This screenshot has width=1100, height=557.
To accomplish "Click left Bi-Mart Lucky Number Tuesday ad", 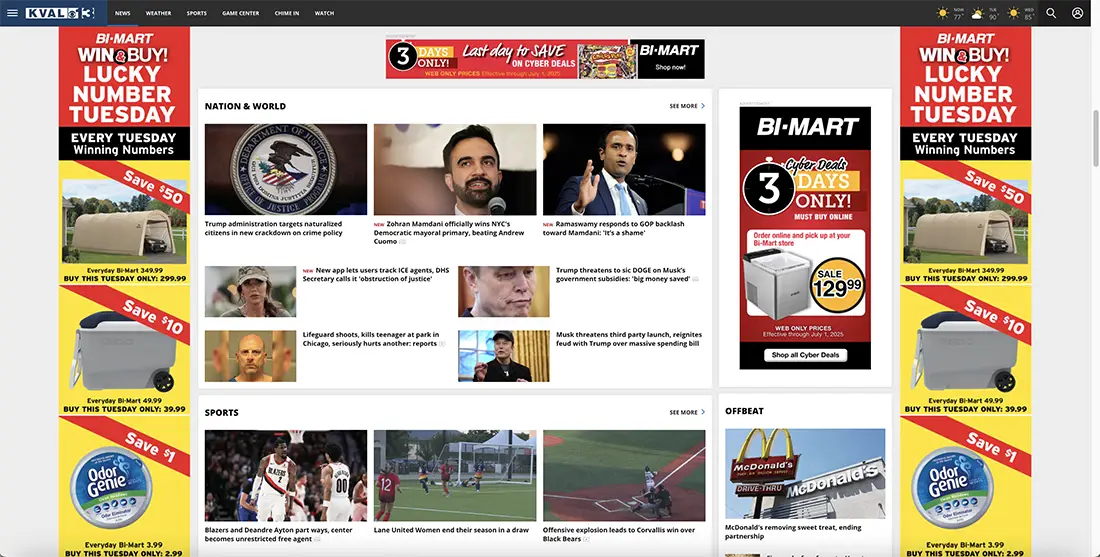I will (124, 292).
